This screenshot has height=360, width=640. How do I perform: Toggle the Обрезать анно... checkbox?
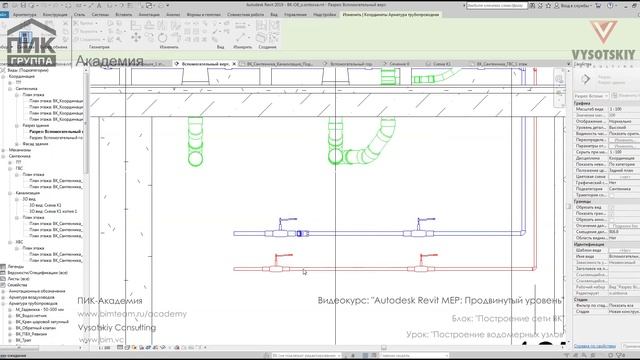(611, 220)
